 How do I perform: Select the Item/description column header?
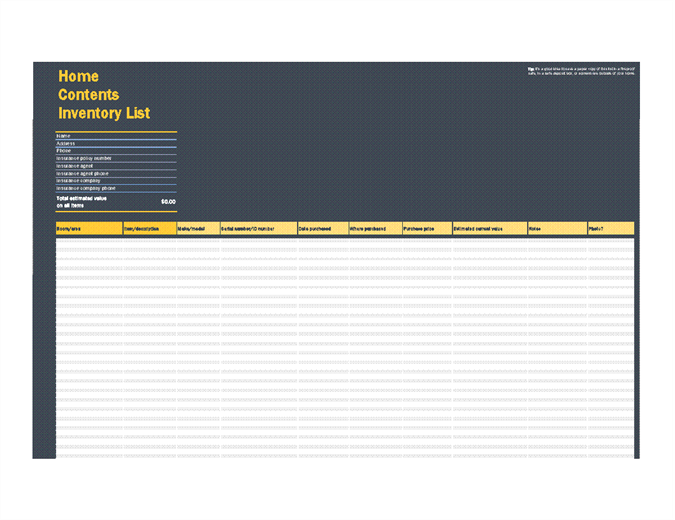click(149, 229)
